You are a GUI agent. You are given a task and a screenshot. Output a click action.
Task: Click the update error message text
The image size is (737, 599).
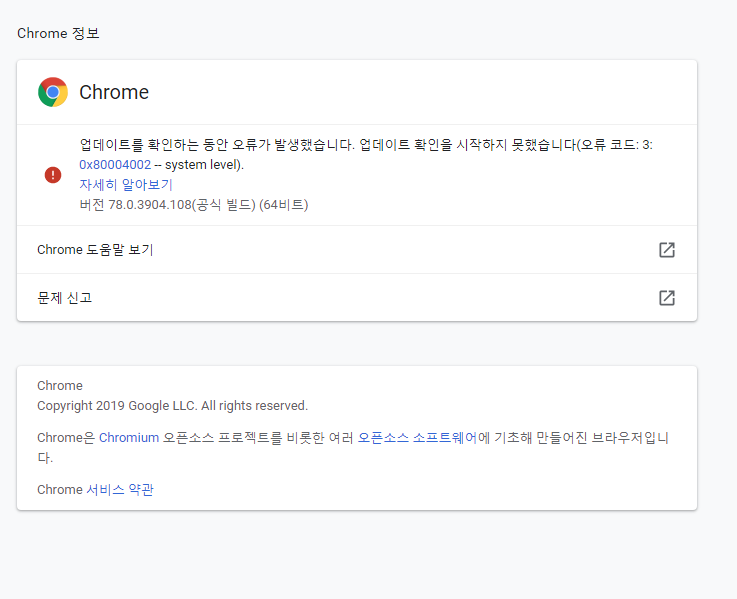(366, 145)
